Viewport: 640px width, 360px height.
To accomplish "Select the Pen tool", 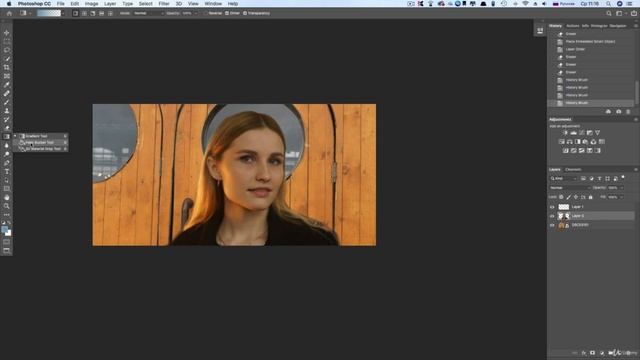I will tap(7, 163).
